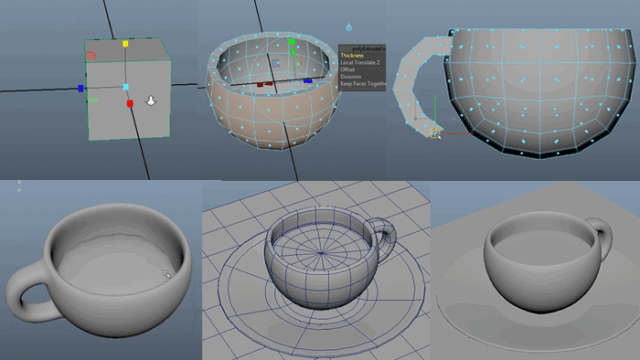This screenshot has height=360, width=640.
Task: Choose Local Translate Z in the extrude menu
Action: pos(360,62)
